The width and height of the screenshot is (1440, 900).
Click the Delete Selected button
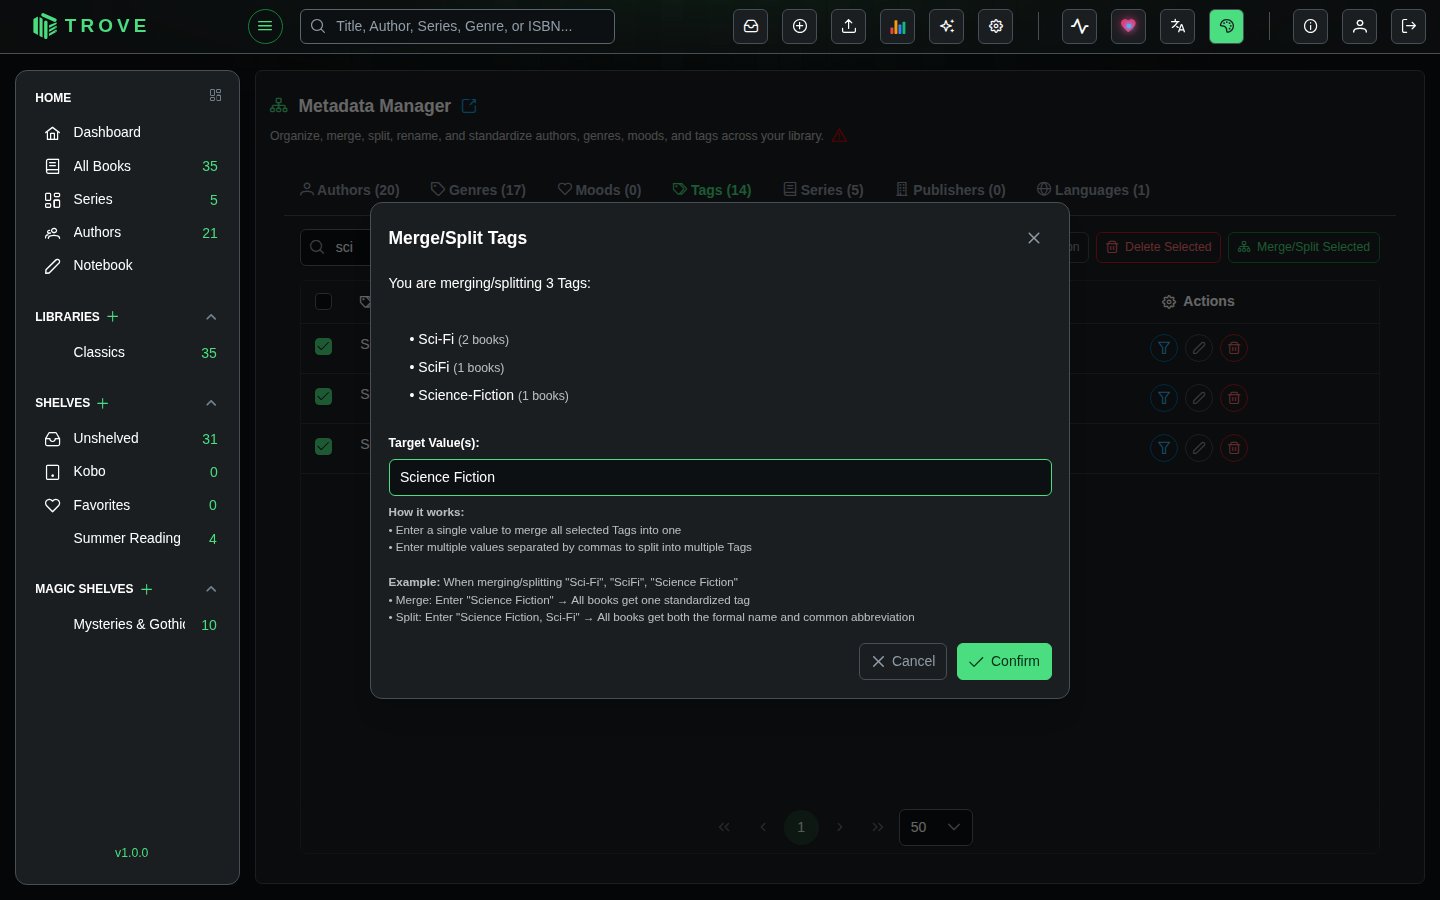[1158, 247]
